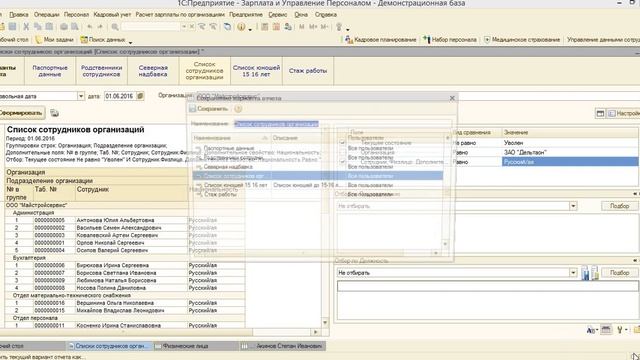Click icon right of Сформировать button
Image resolution: width=640 pixels, height=360 pixels.
pos(54,113)
